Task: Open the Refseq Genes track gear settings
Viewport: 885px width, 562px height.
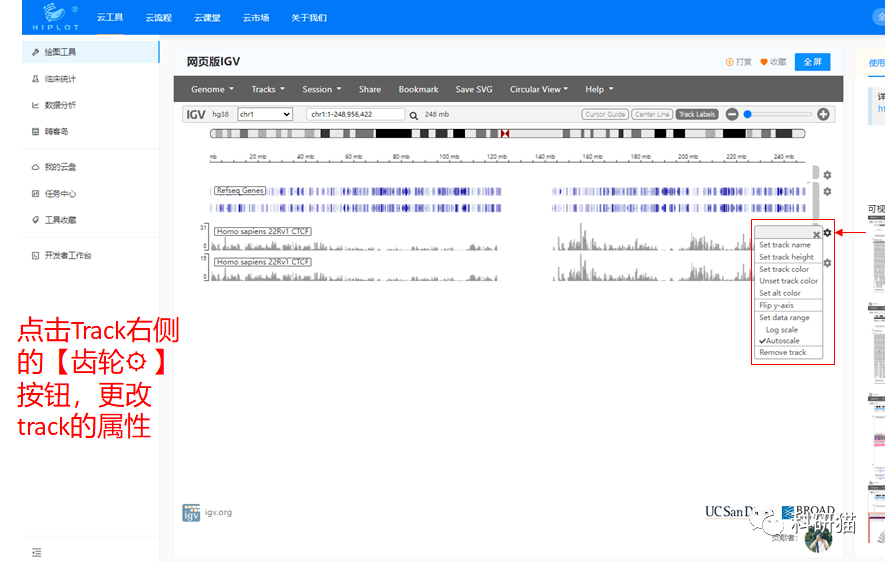Action: 827,191
